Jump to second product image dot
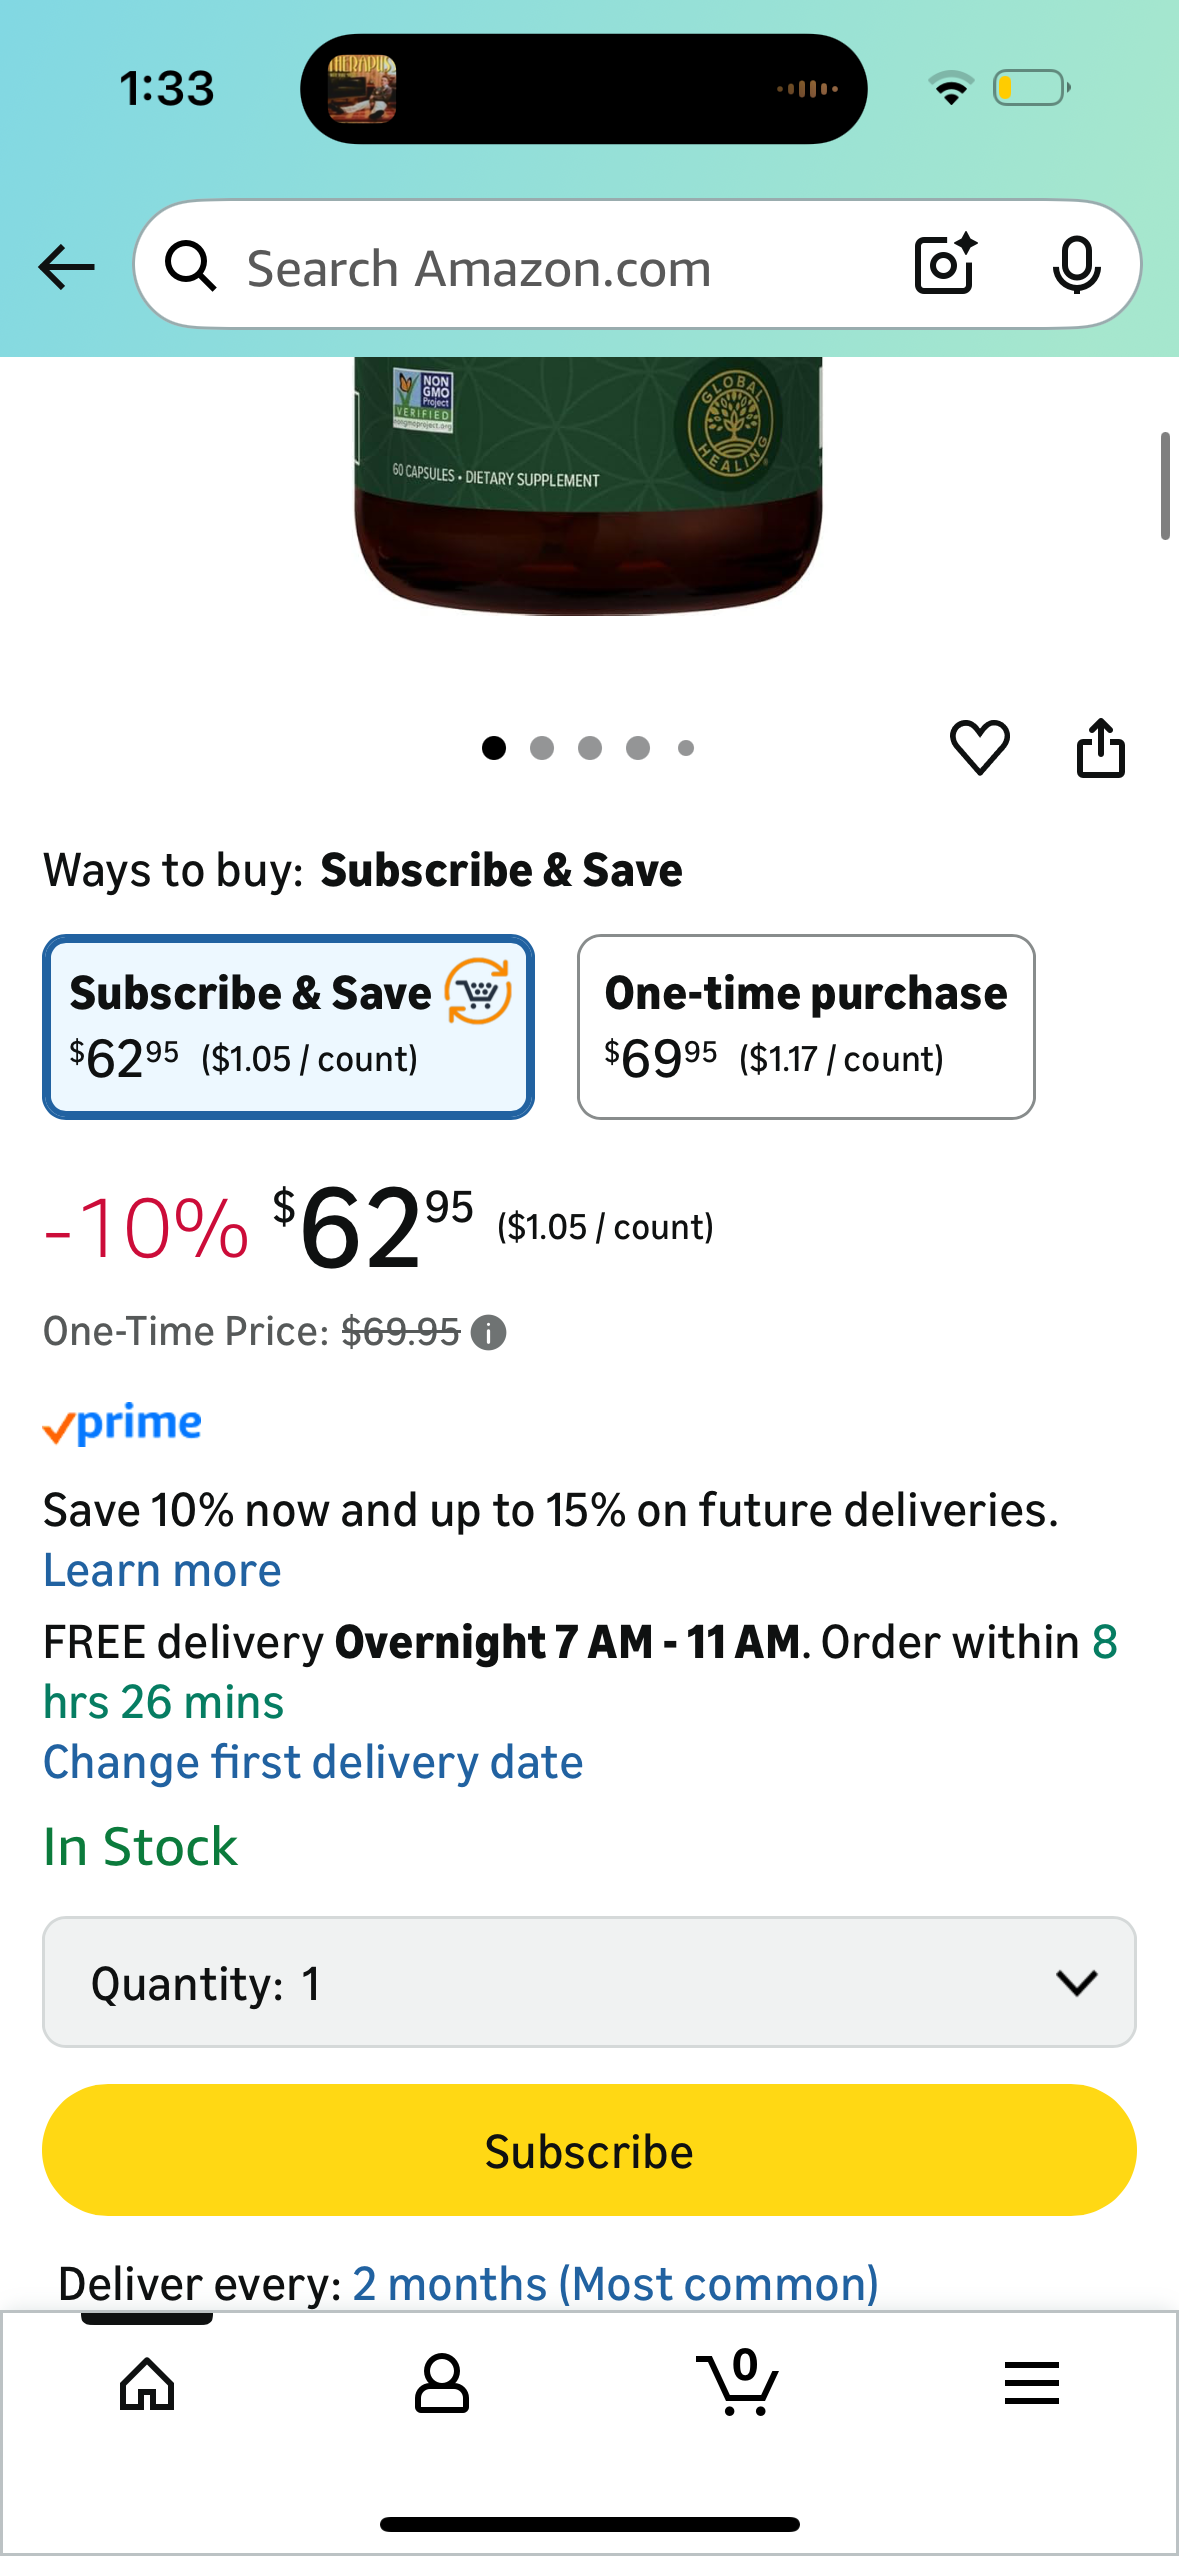 pyautogui.click(x=542, y=748)
